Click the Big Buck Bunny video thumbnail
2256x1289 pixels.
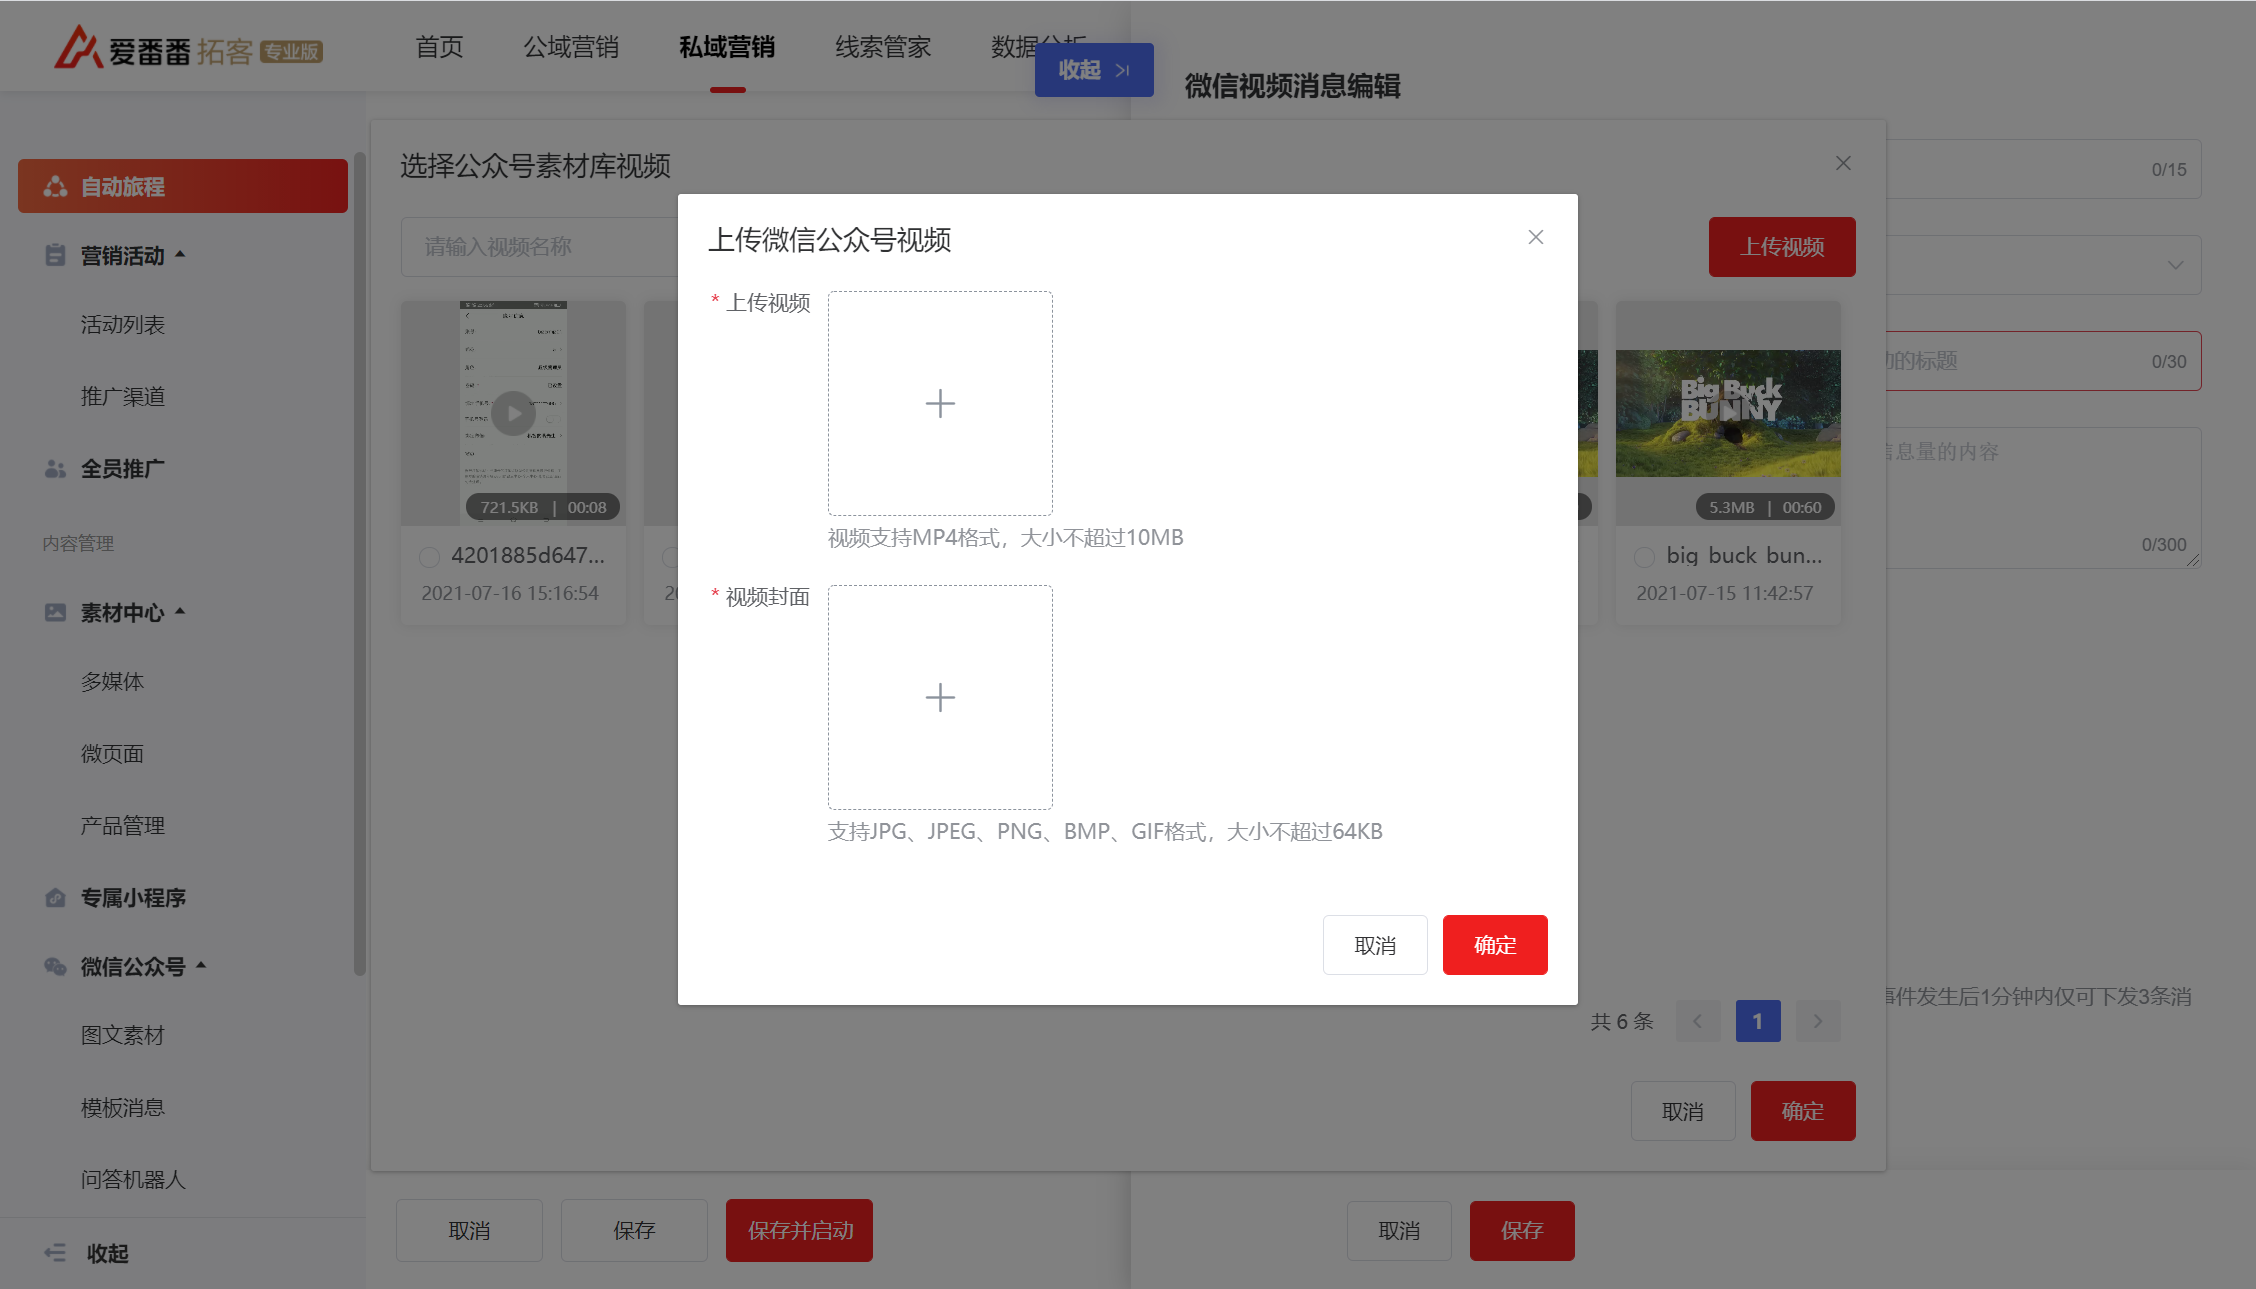[x=1728, y=413]
